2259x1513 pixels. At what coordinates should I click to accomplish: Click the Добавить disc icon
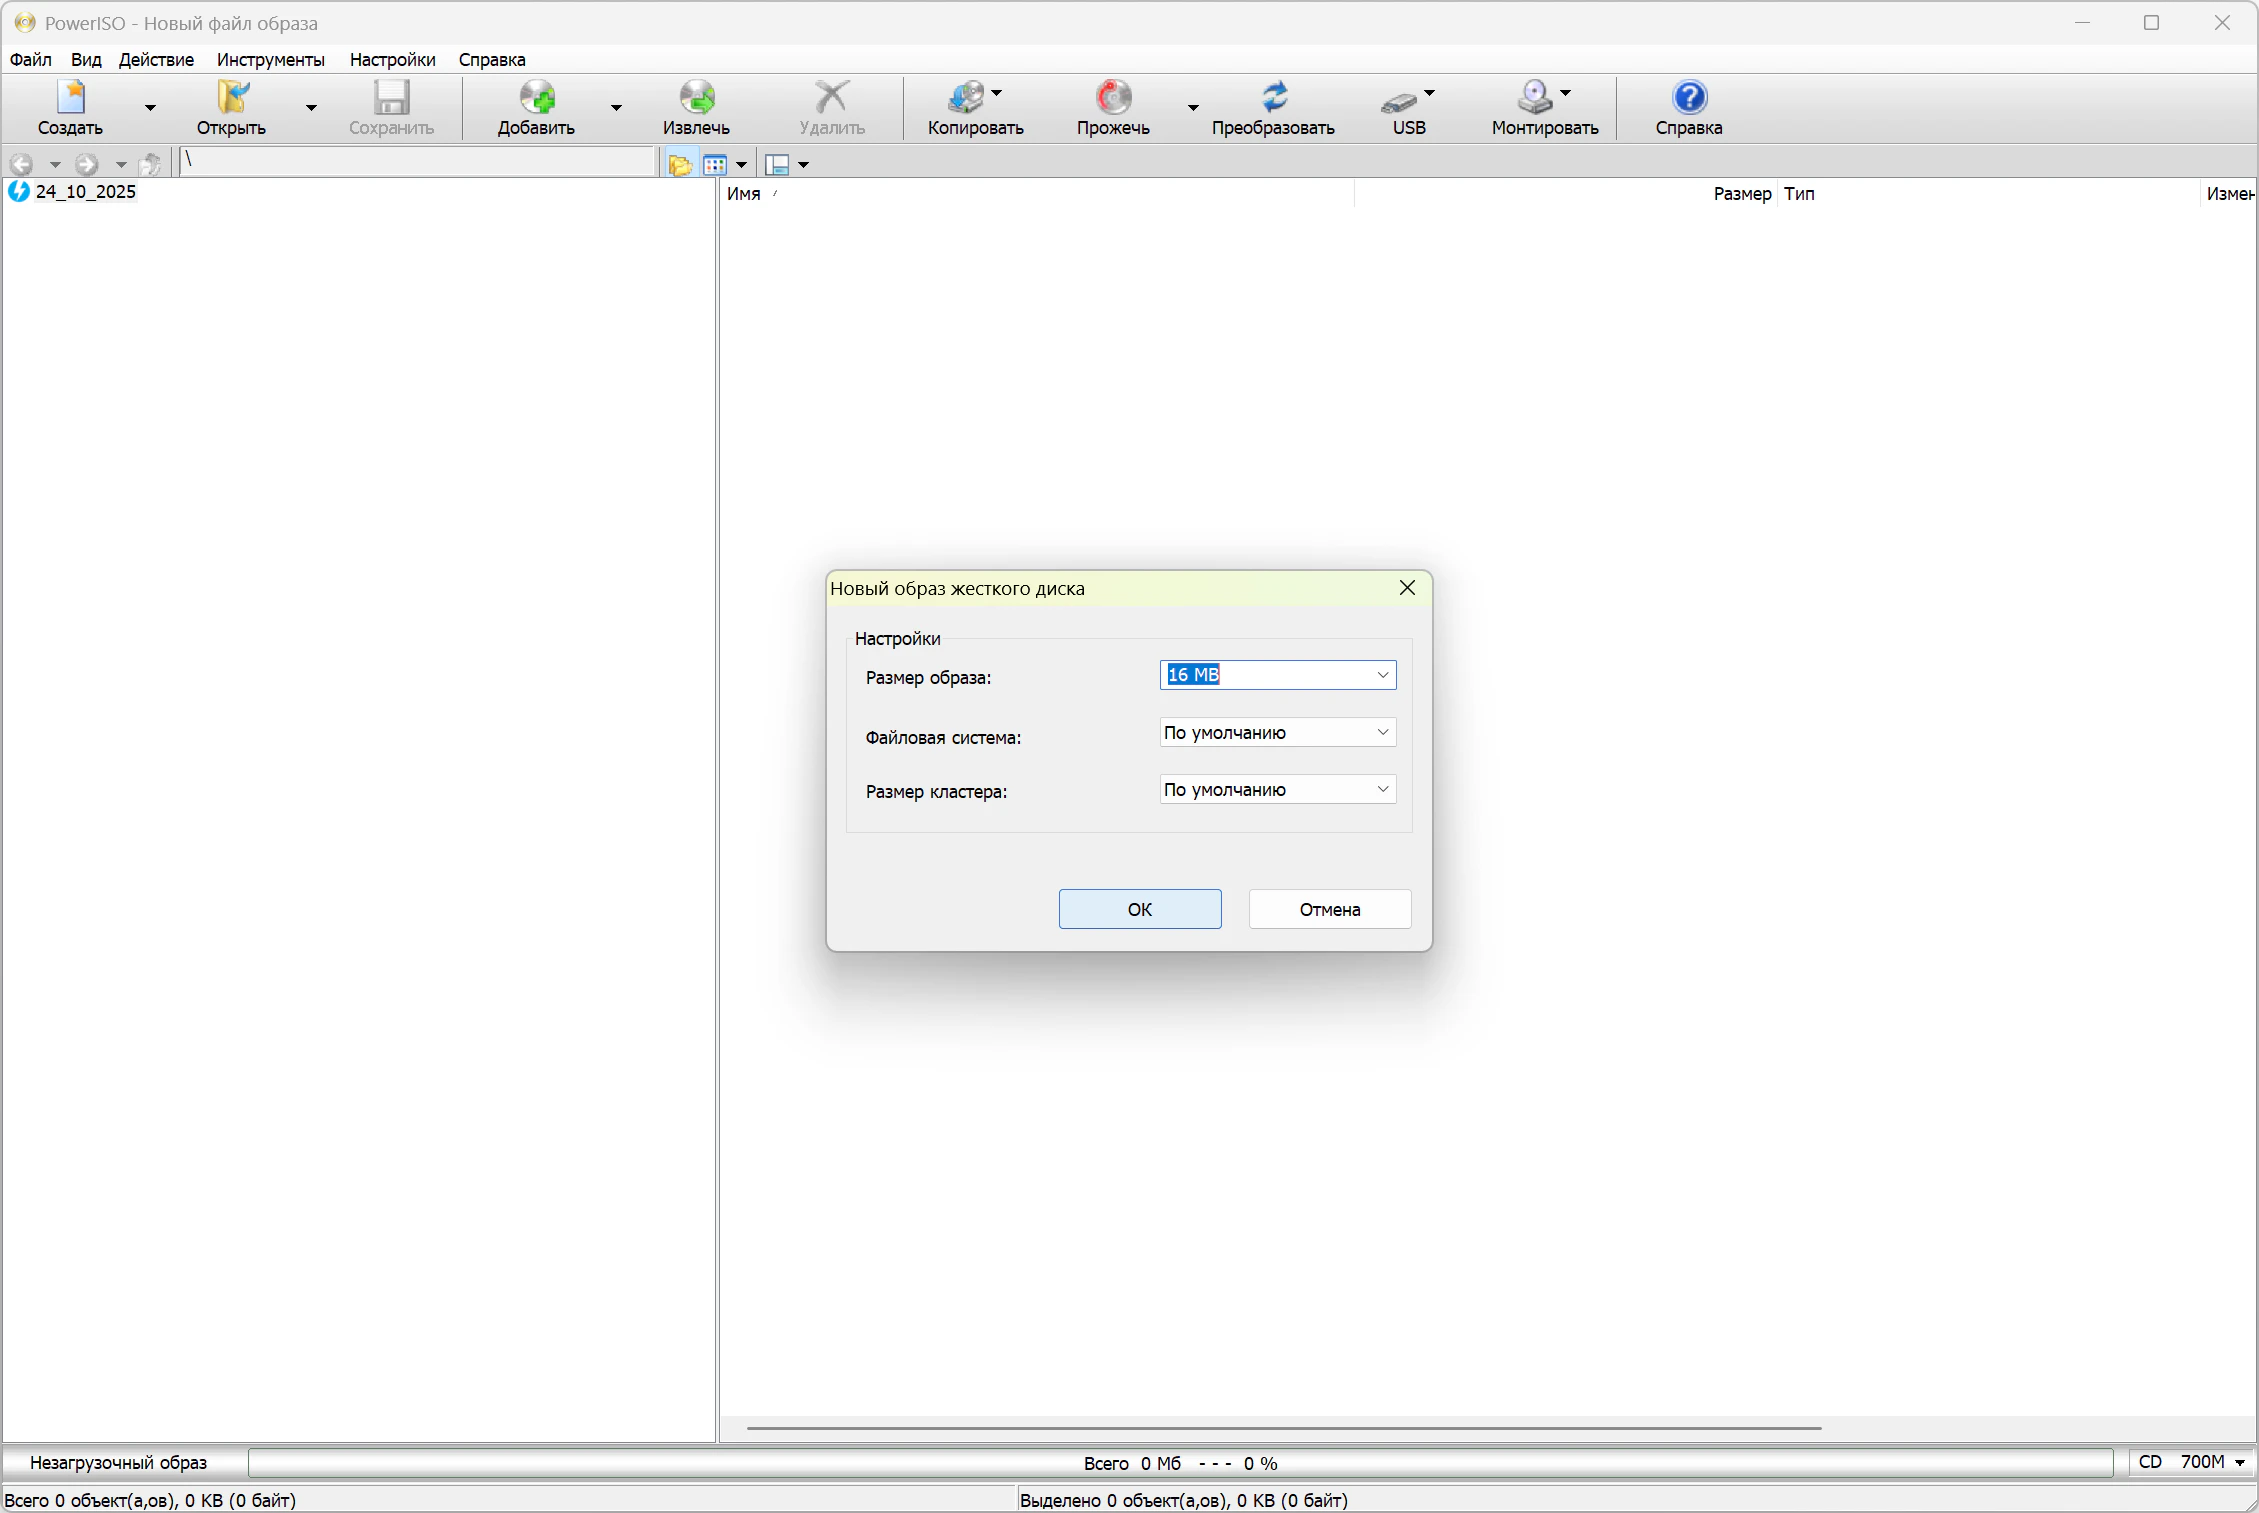(x=536, y=98)
